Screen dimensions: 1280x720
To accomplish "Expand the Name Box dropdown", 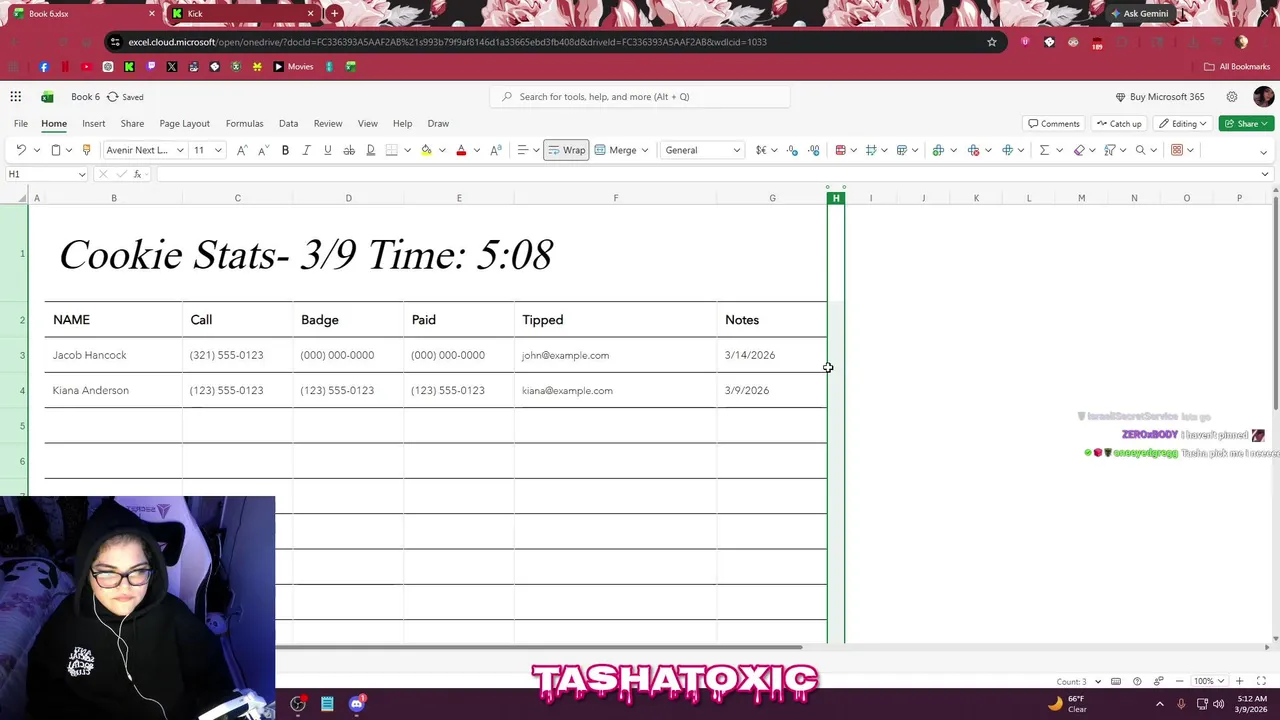I will pyautogui.click(x=82, y=174).
